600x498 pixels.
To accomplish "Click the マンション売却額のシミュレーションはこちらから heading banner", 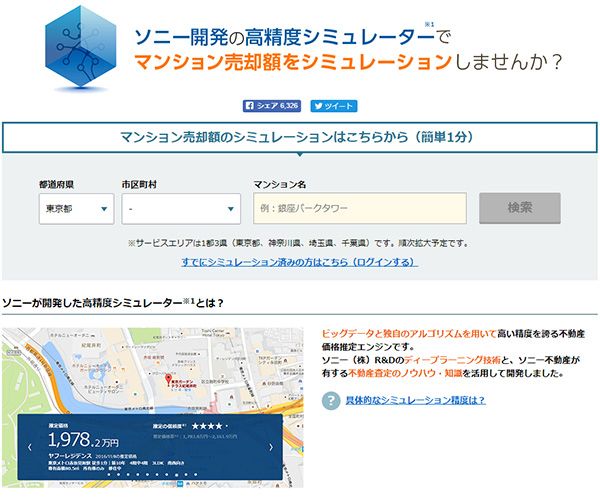I will tap(300, 137).
